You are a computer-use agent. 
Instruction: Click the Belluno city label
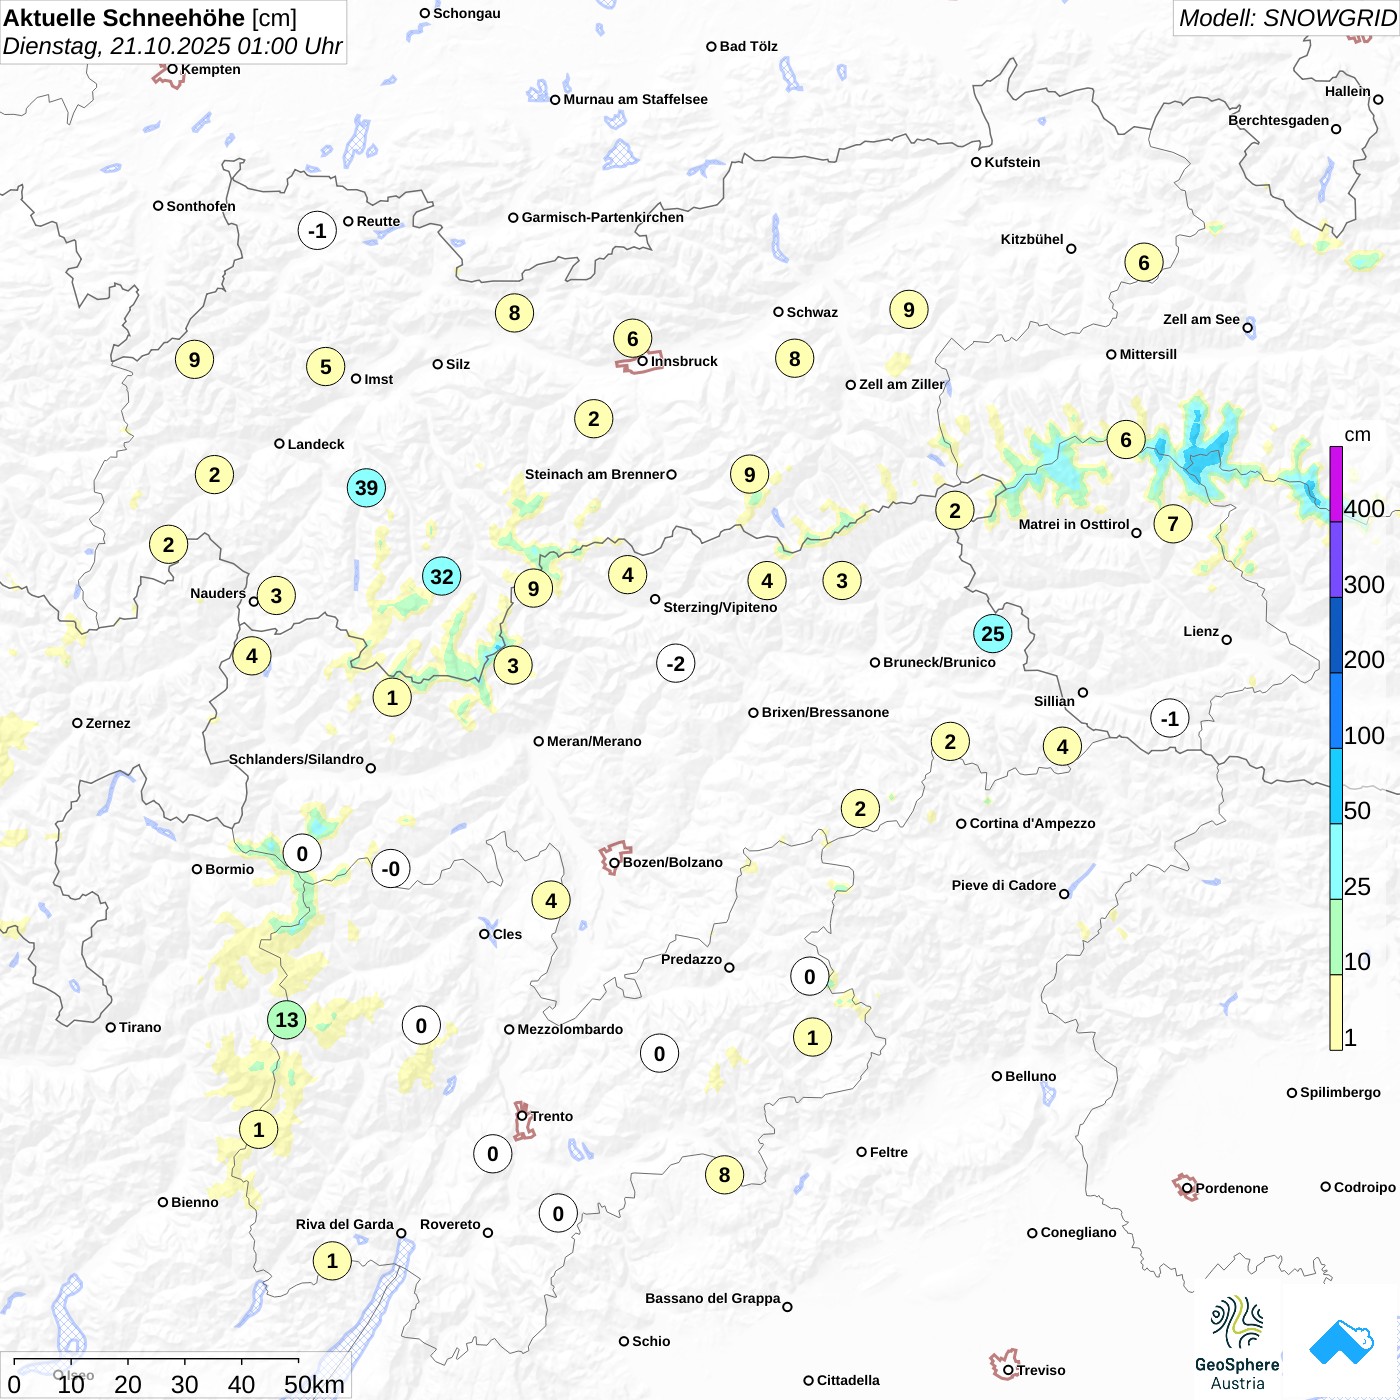point(1030,1076)
